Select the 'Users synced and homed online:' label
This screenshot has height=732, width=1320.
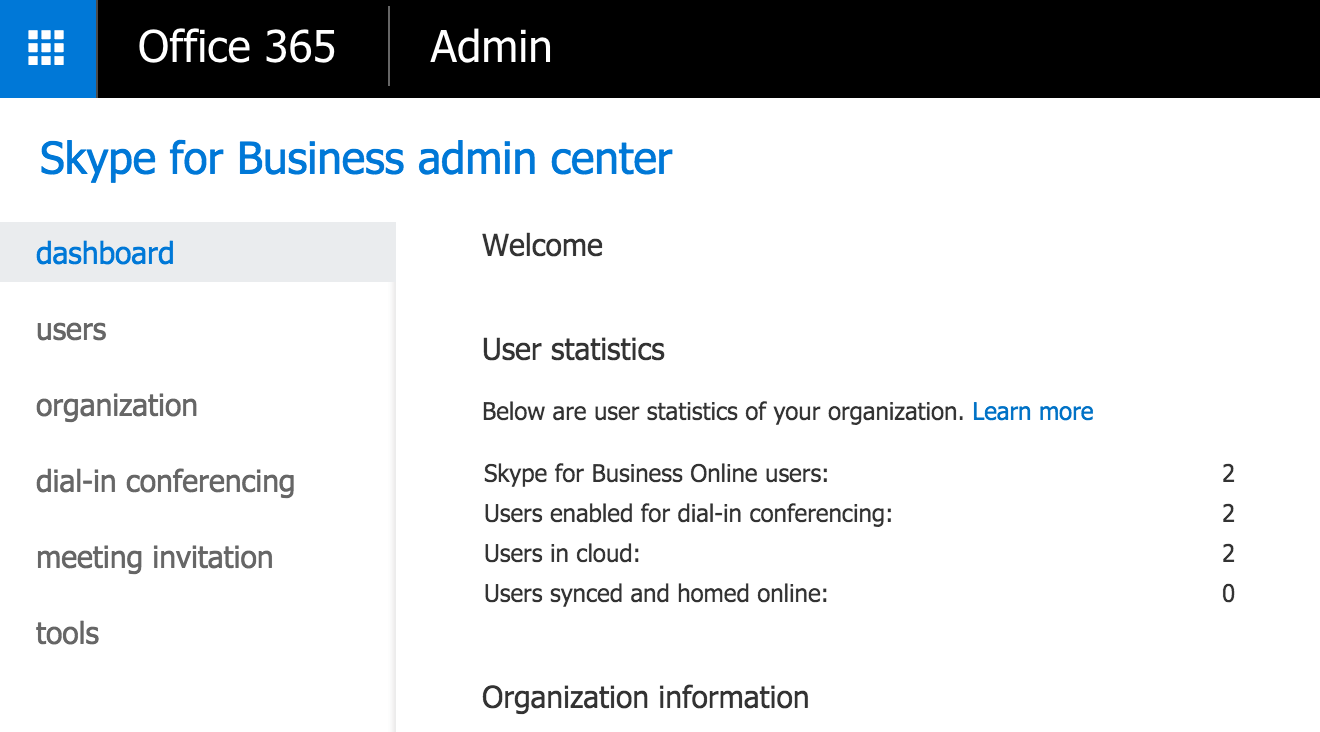(x=656, y=594)
